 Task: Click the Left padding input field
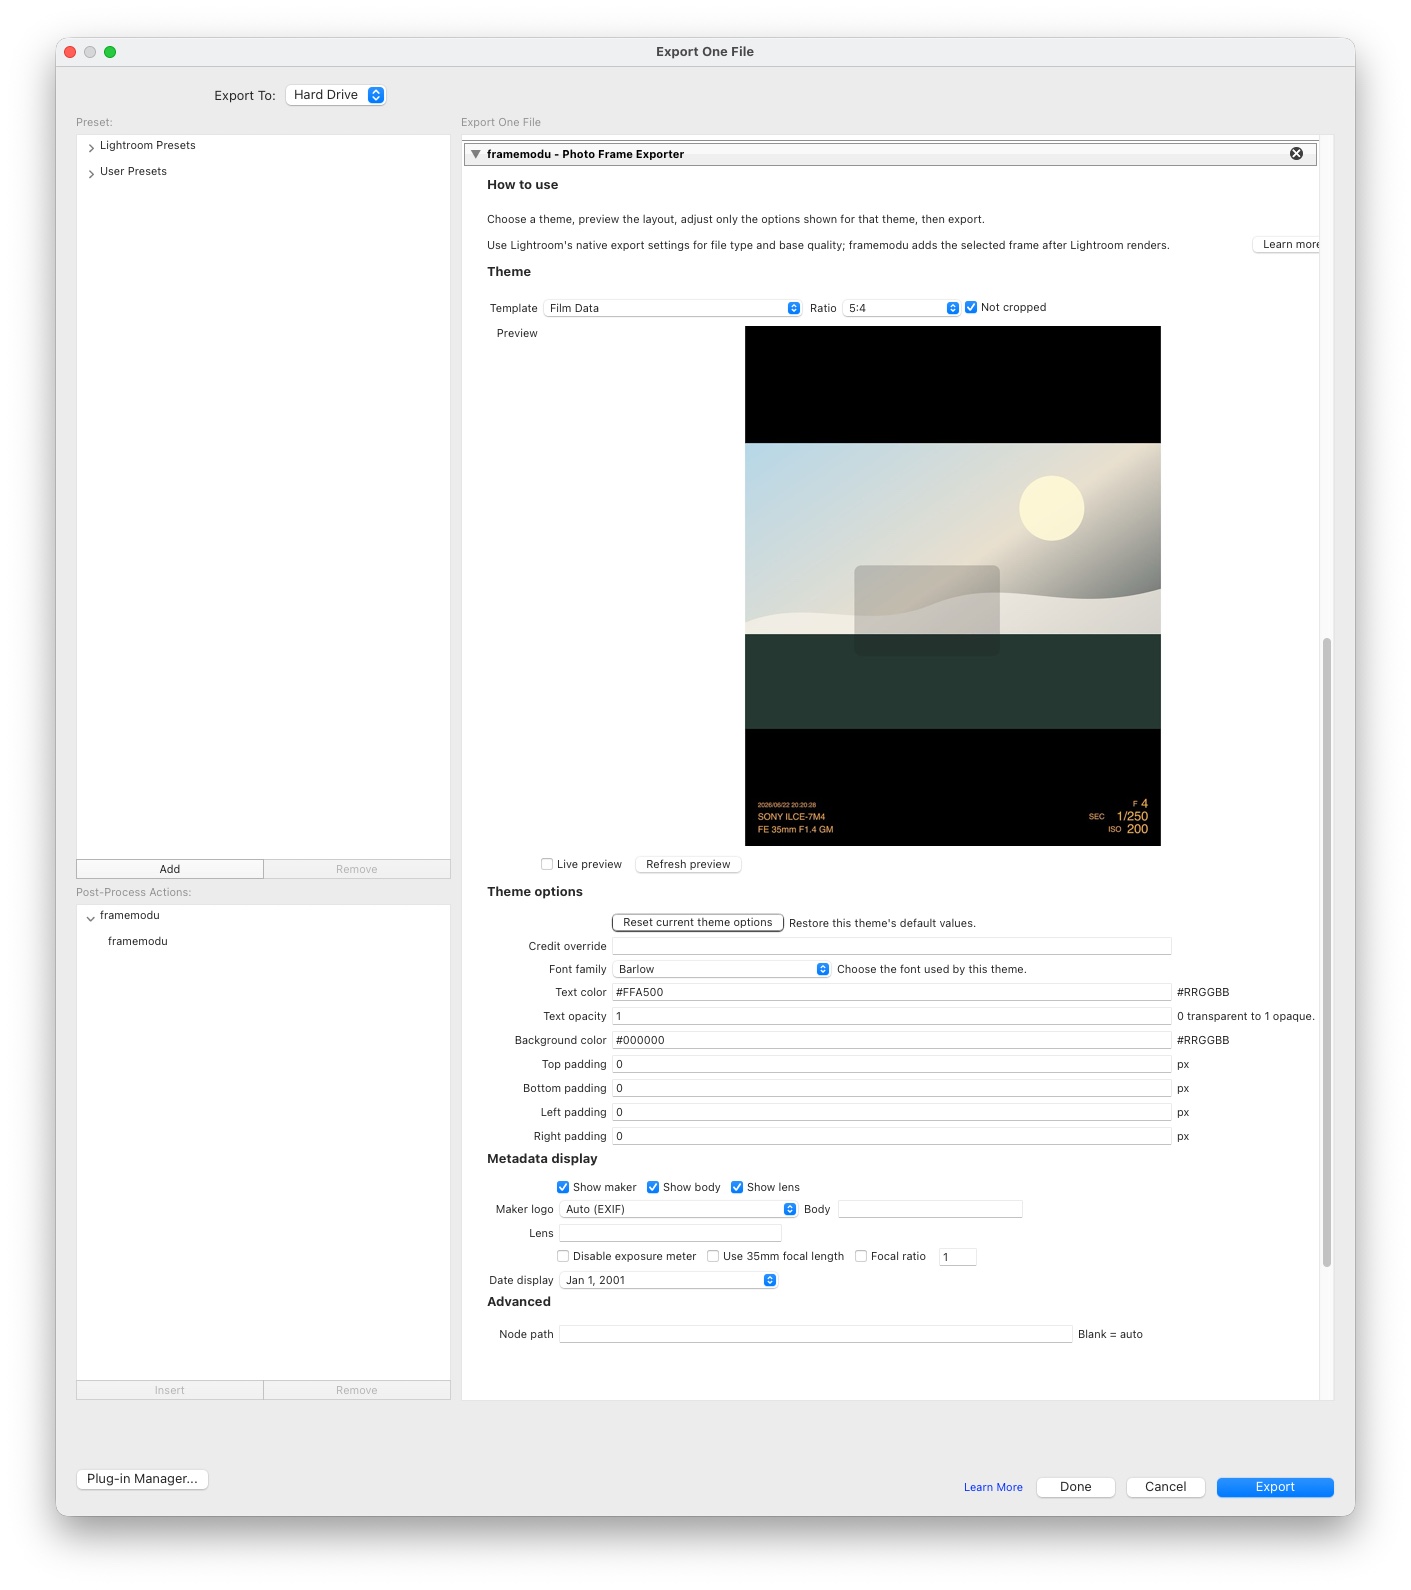pos(891,1112)
